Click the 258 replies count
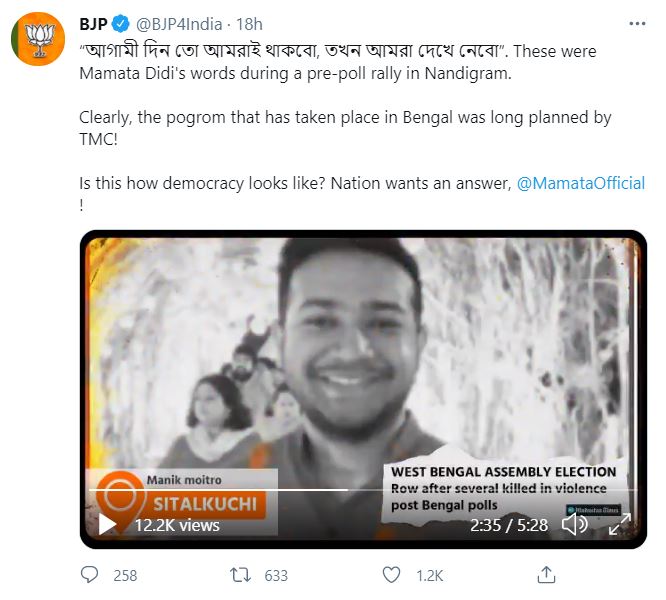Image resolution: width=666 pixels, height=600 pixels. click(x=125, y=575)
